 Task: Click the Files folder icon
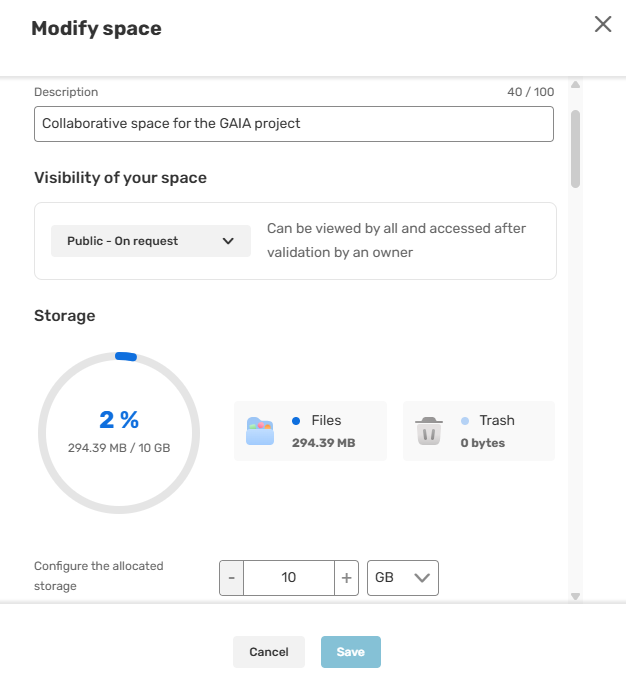point(260,431)
